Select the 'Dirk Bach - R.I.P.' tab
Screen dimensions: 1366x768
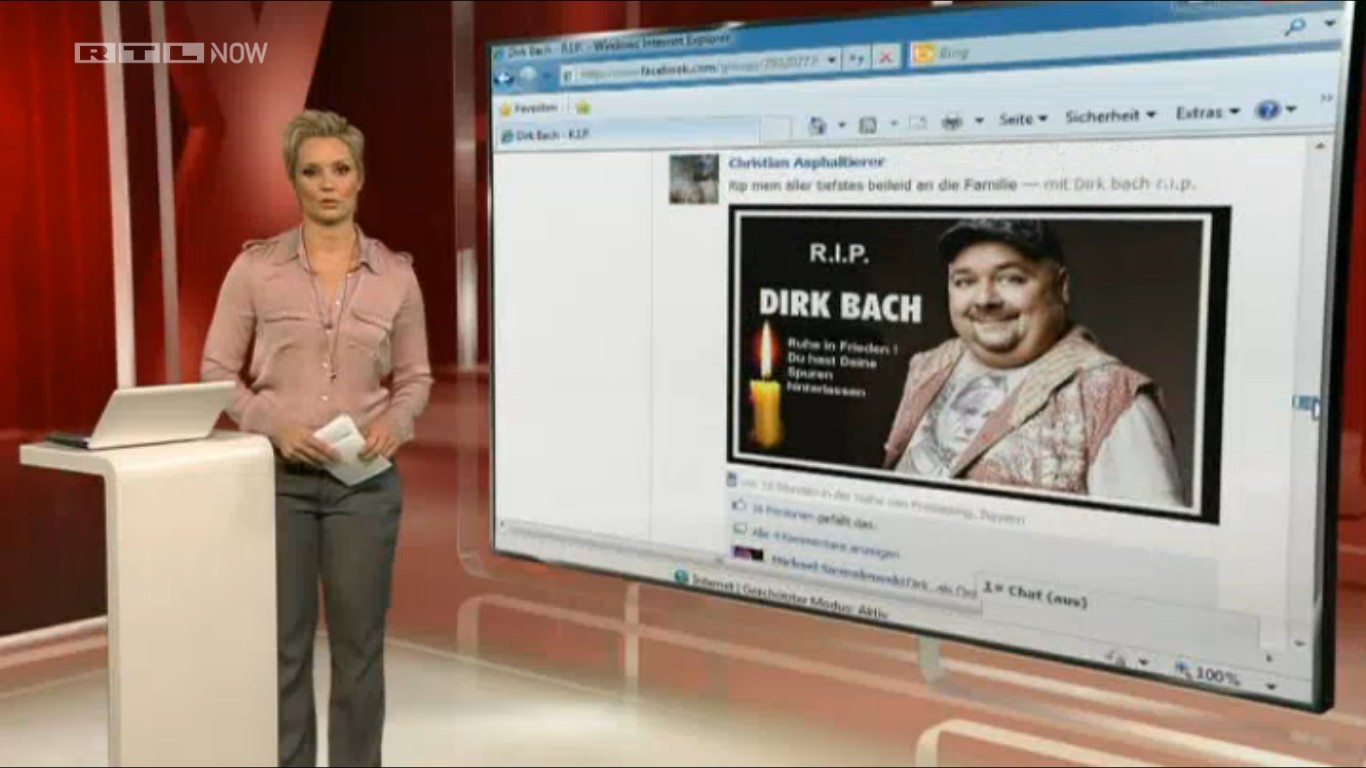tap(628, 131)
